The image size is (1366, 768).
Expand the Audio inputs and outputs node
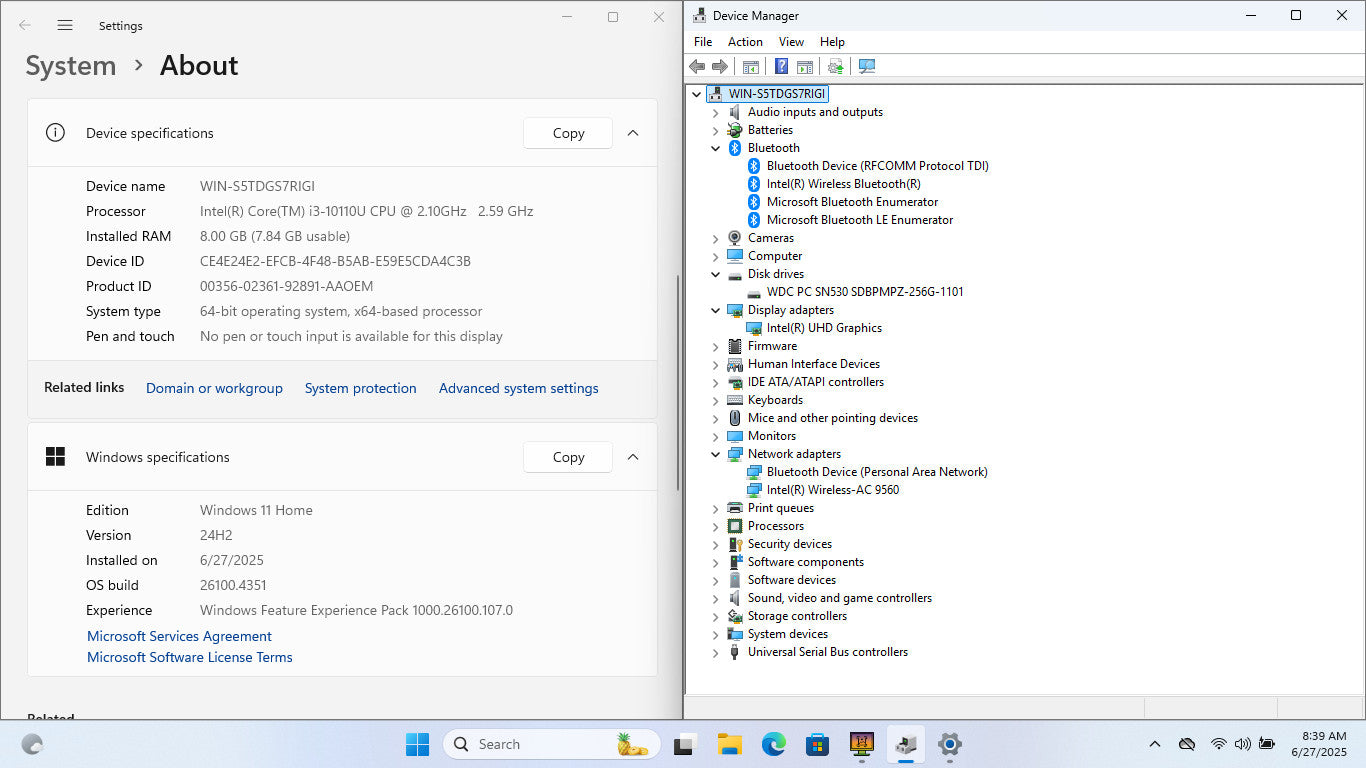pos(715,112)
